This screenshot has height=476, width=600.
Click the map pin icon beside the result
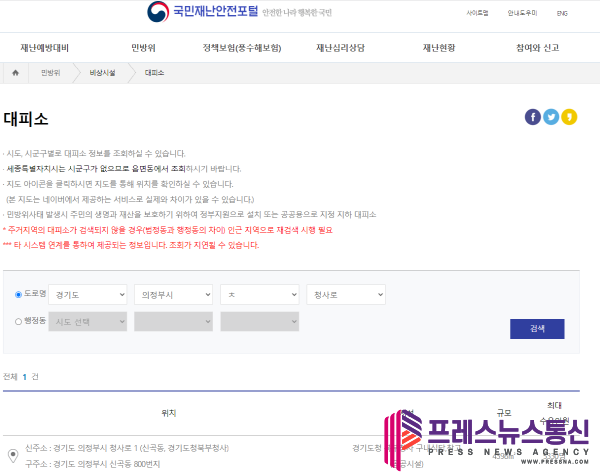coord(11,457)
